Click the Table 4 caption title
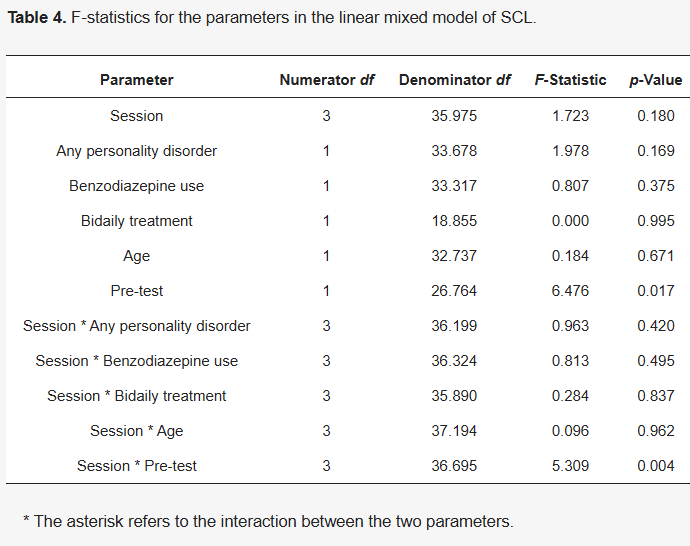Screen dimensions: 690x546 click(x=272, y=19)
